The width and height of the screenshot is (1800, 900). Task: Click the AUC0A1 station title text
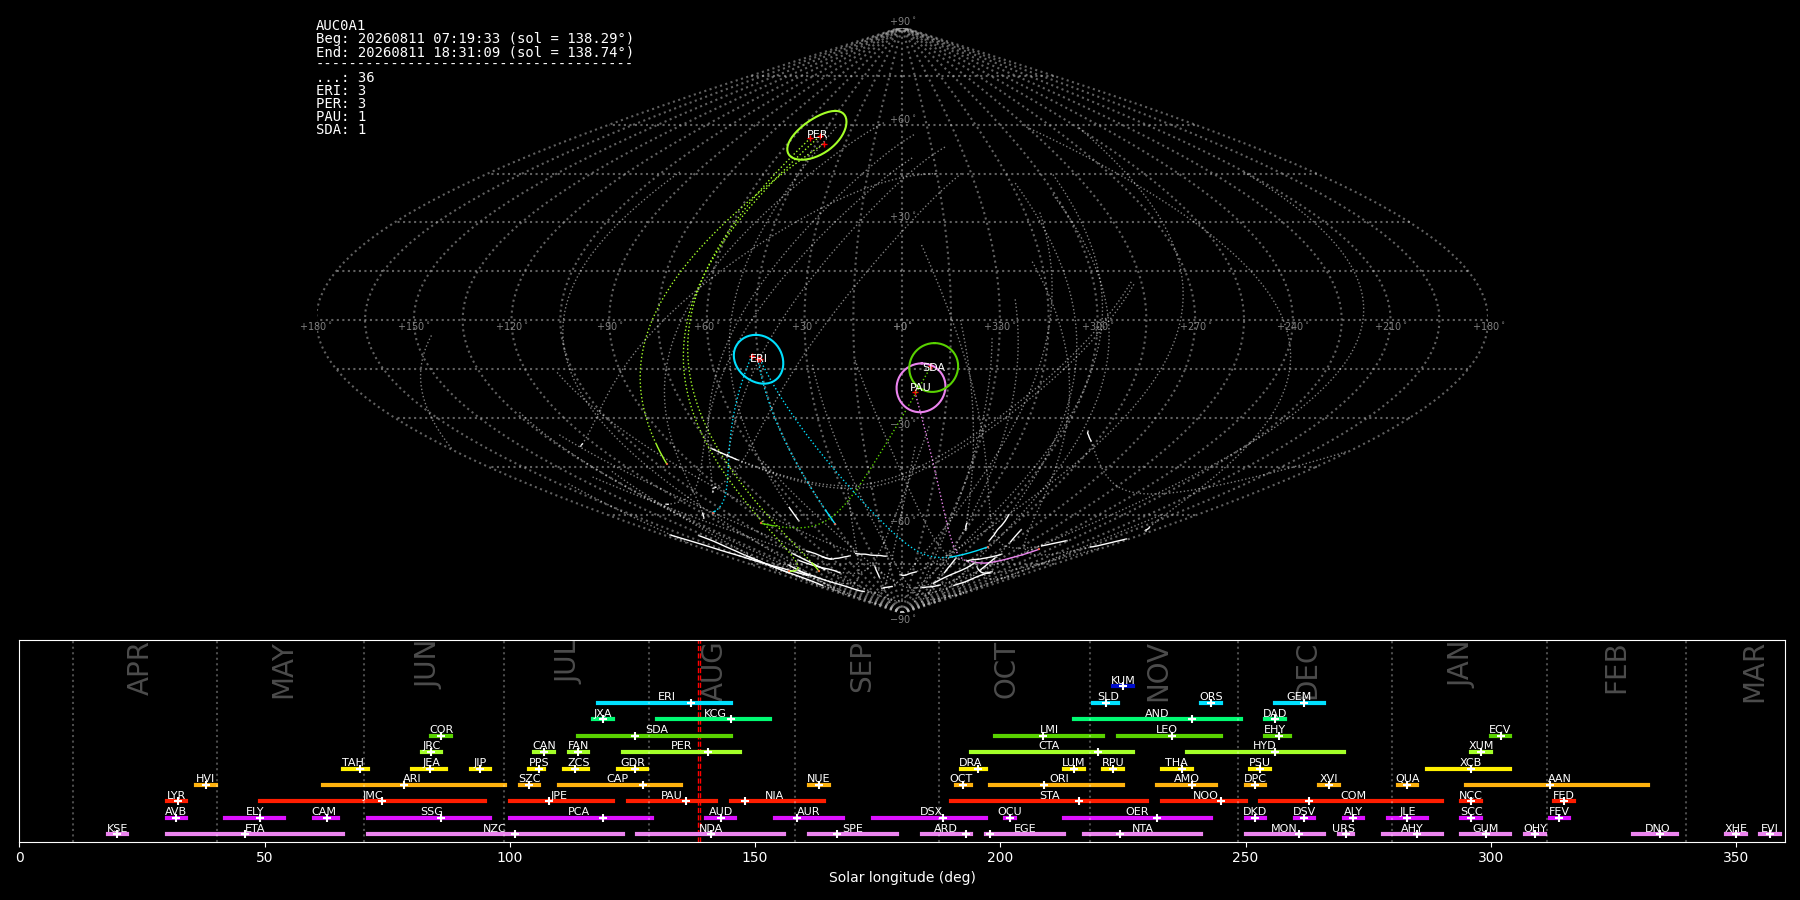coord(341,26)
